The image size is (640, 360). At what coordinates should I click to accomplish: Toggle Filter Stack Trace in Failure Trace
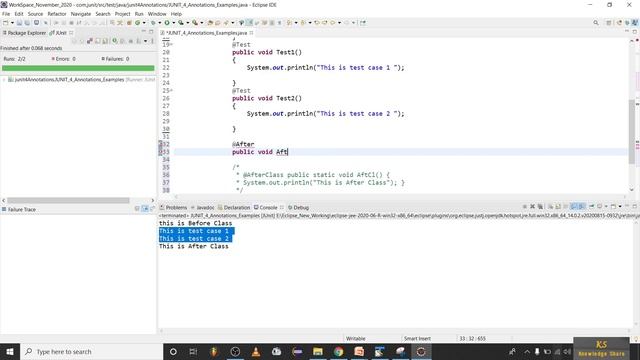click(x=145, y=209)
